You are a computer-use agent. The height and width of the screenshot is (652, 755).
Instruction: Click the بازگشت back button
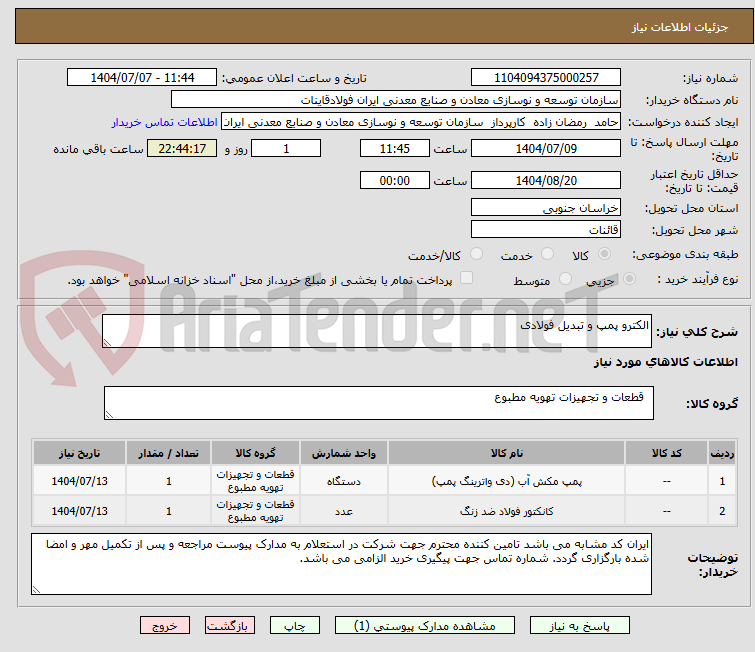(x=230, y=626)
